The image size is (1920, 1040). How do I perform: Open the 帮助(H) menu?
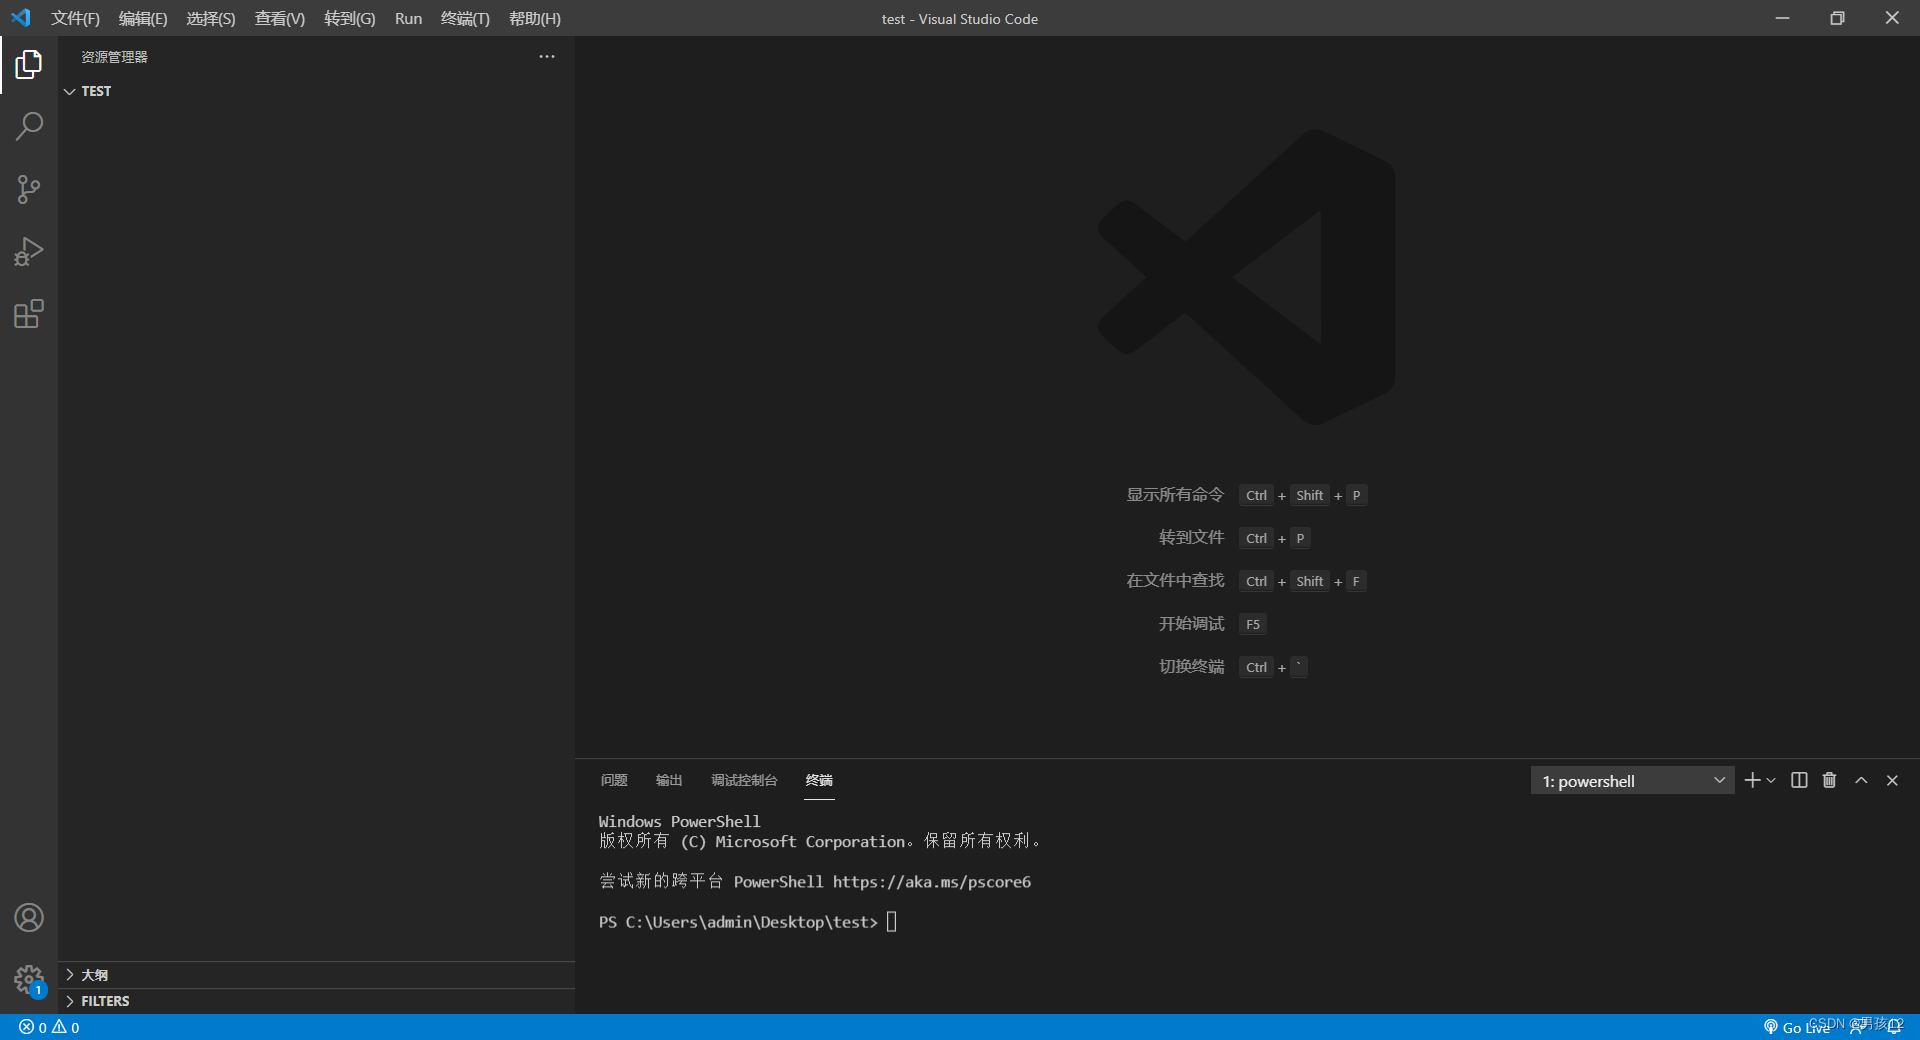(x=535, y=19)
